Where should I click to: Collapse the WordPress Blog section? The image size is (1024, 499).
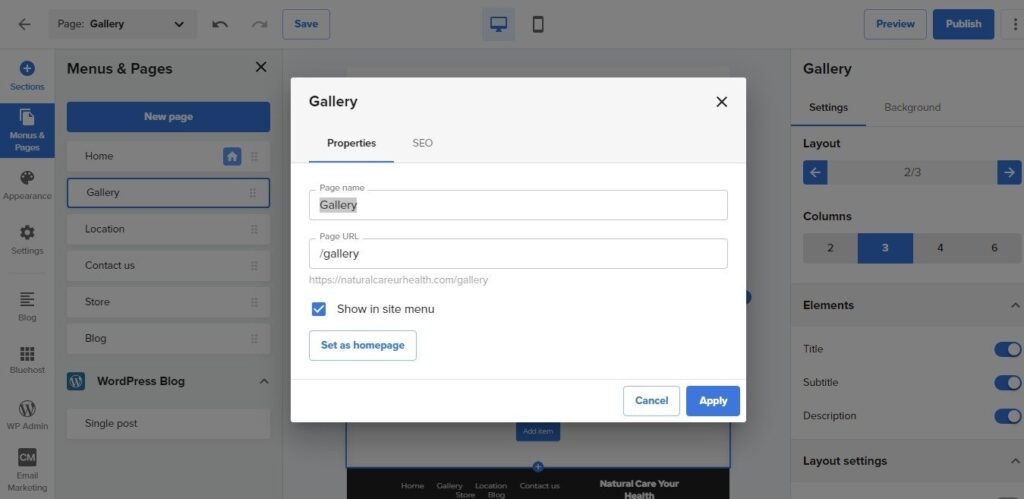264,381
